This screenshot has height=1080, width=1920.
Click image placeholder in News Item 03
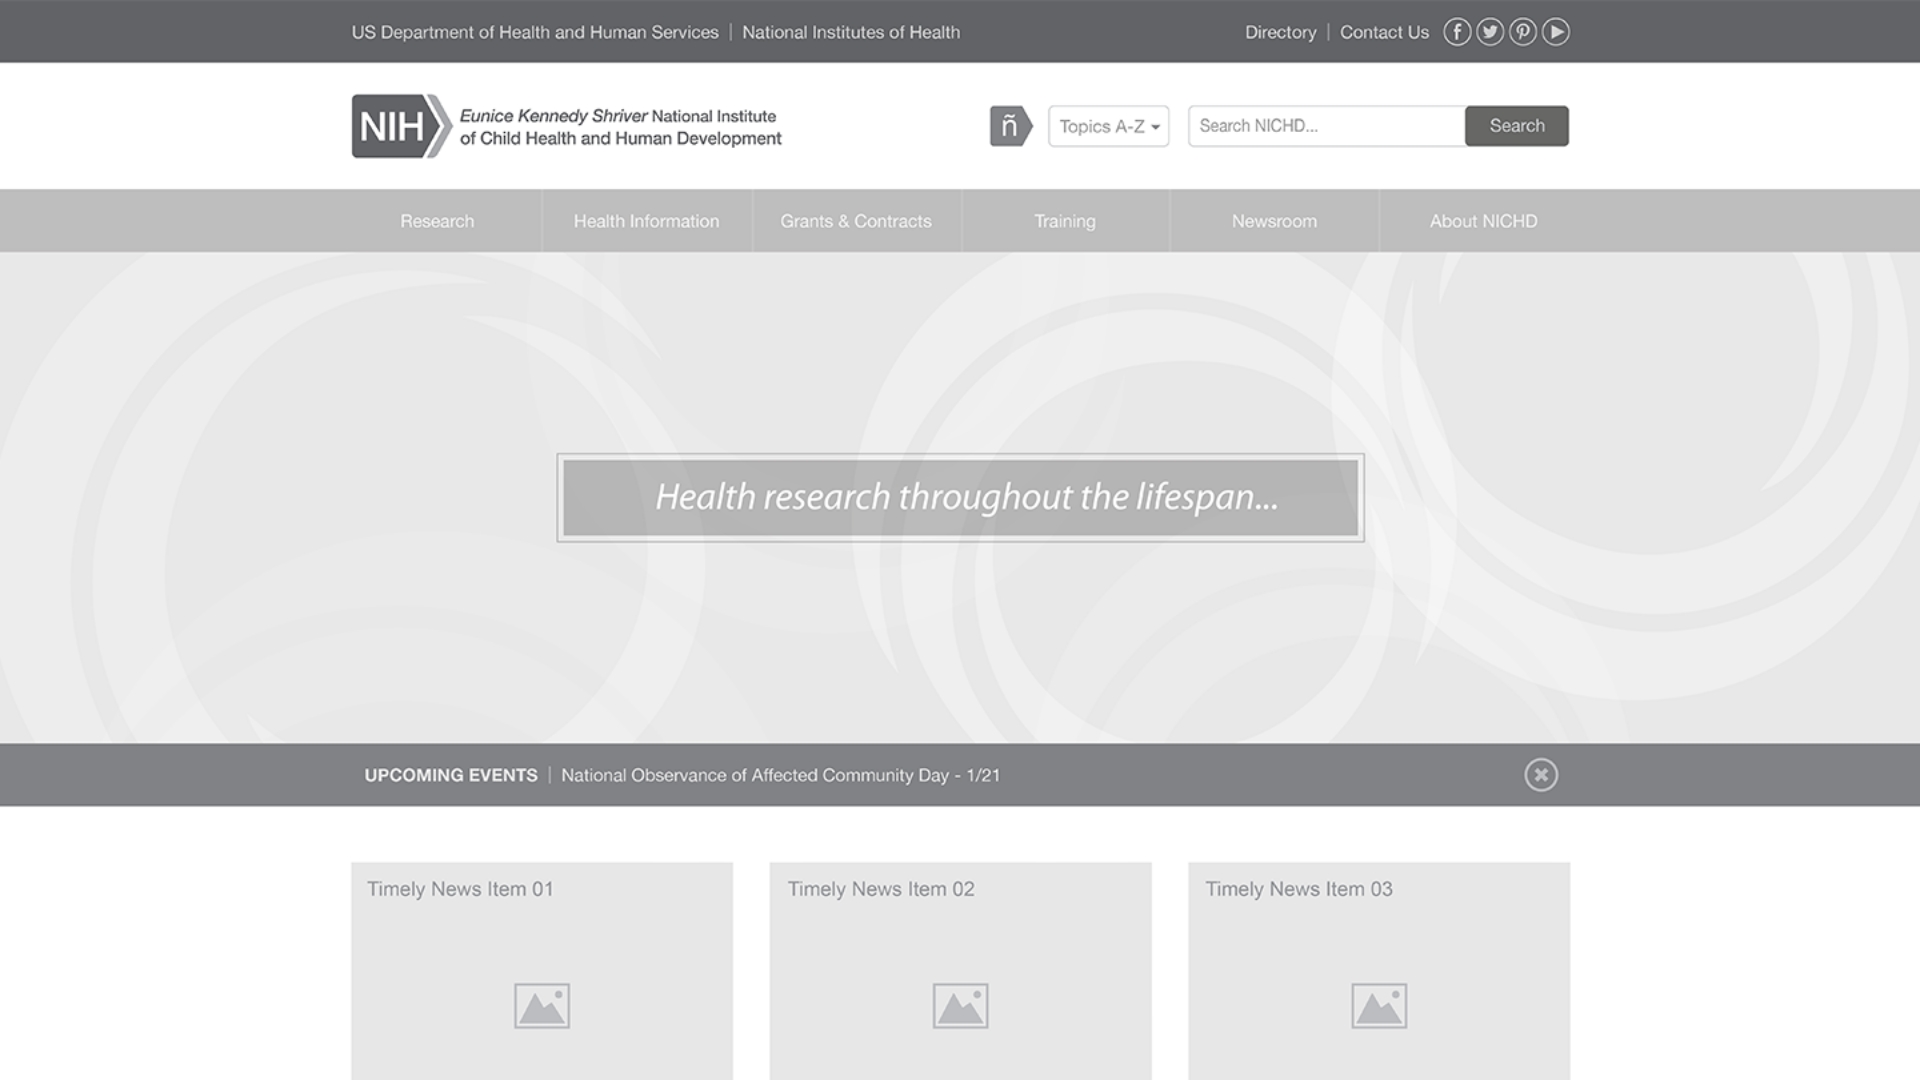[1379, 1006]
